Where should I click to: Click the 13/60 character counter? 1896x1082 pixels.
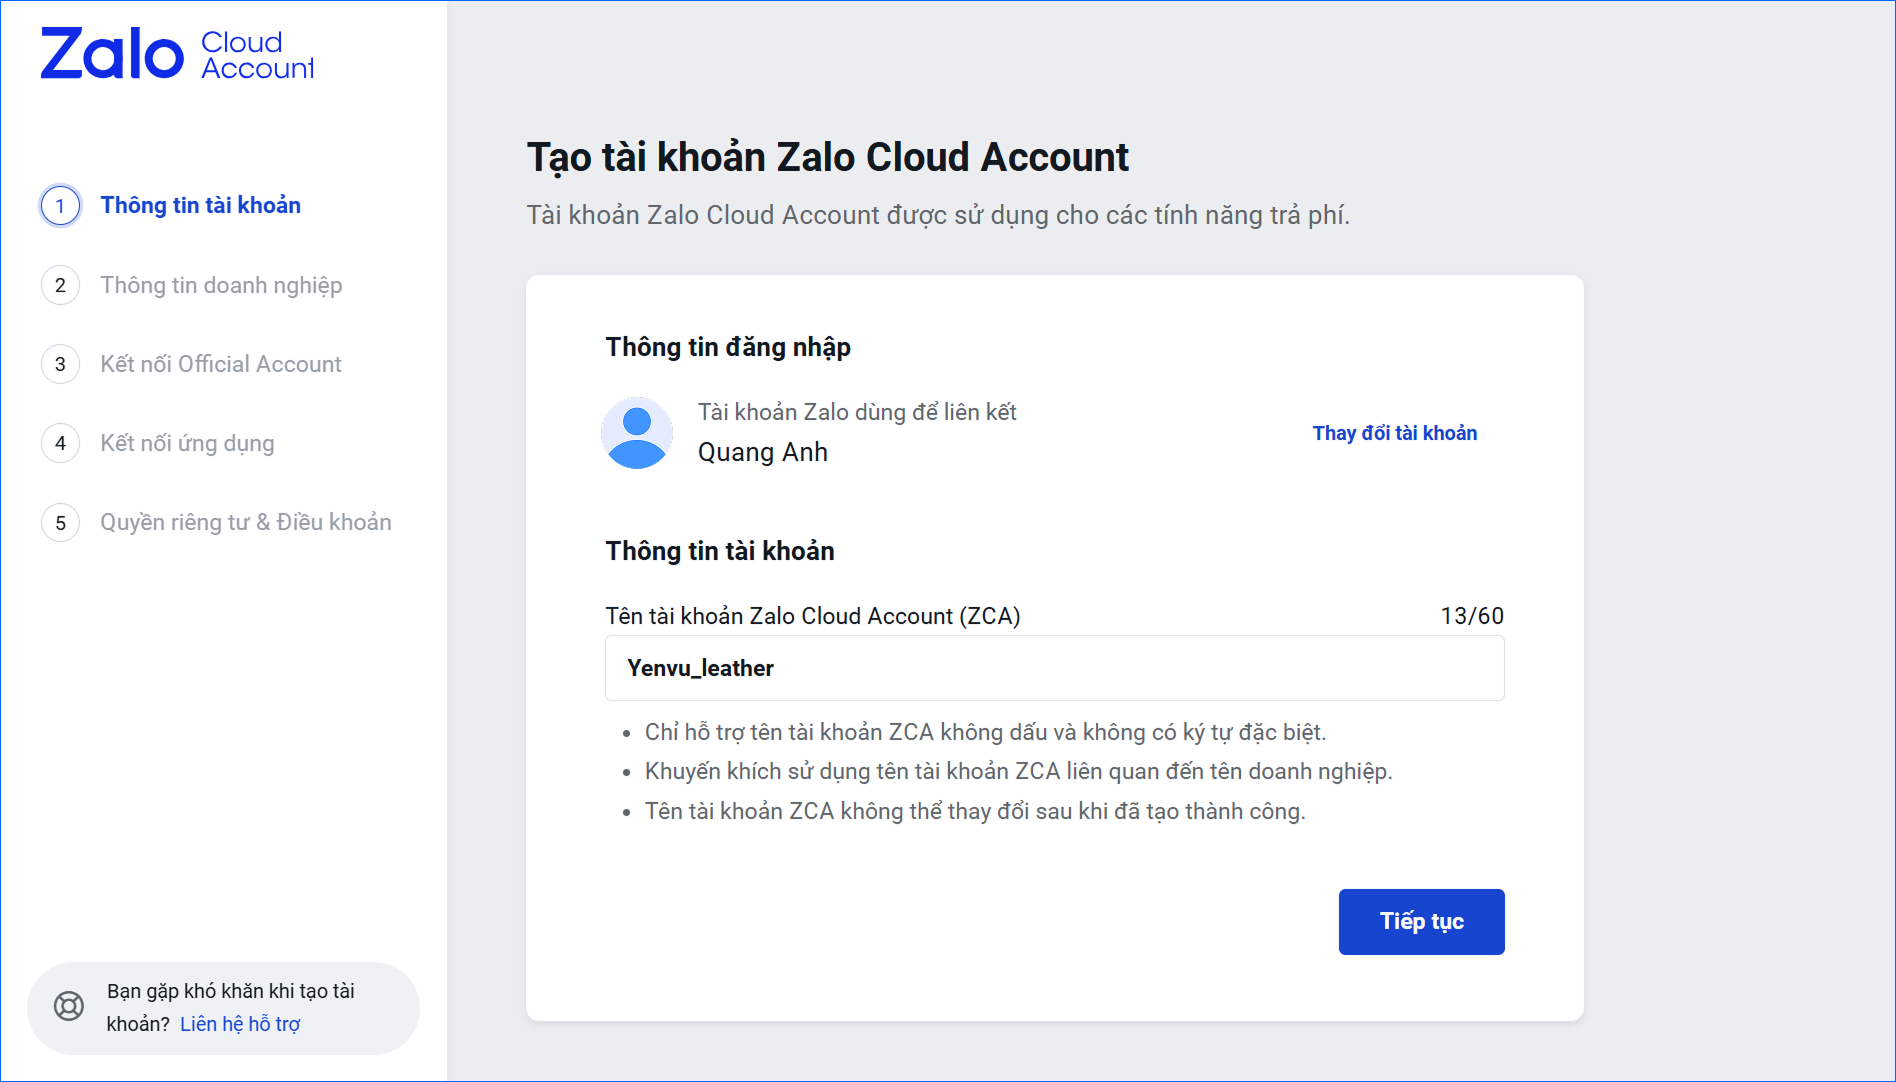1471,616
